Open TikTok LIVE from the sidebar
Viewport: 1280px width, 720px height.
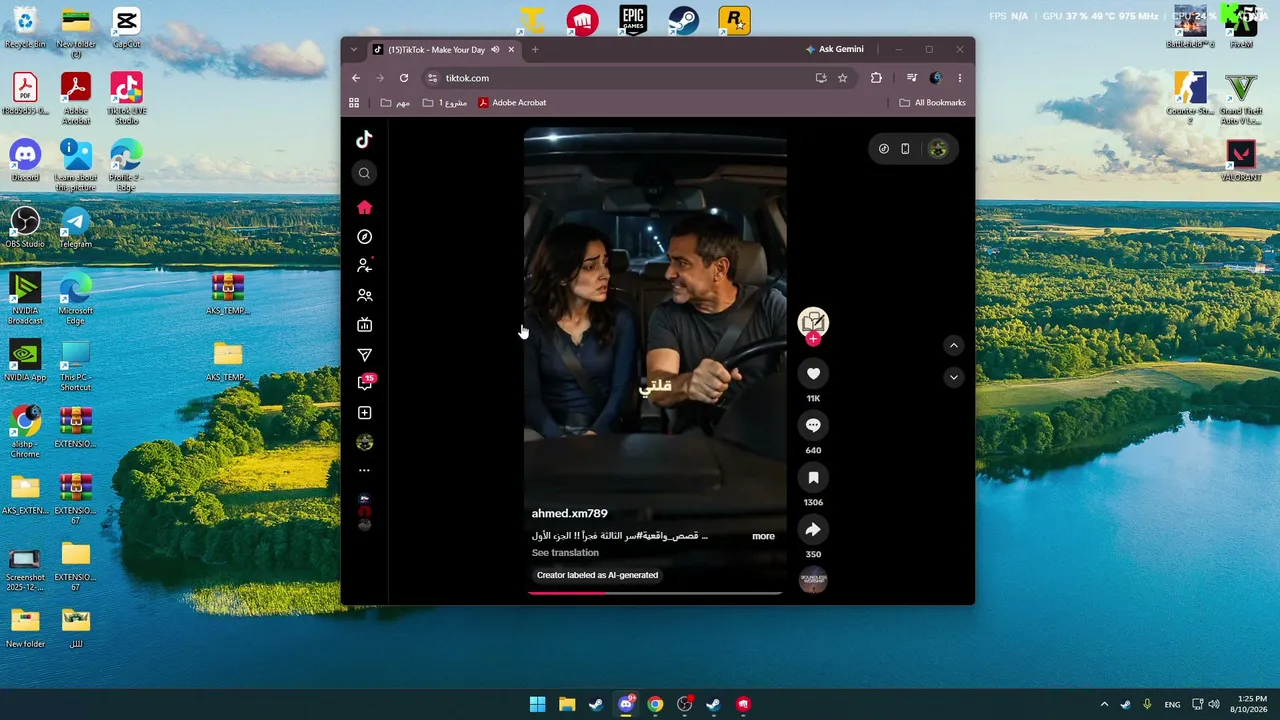364,325
